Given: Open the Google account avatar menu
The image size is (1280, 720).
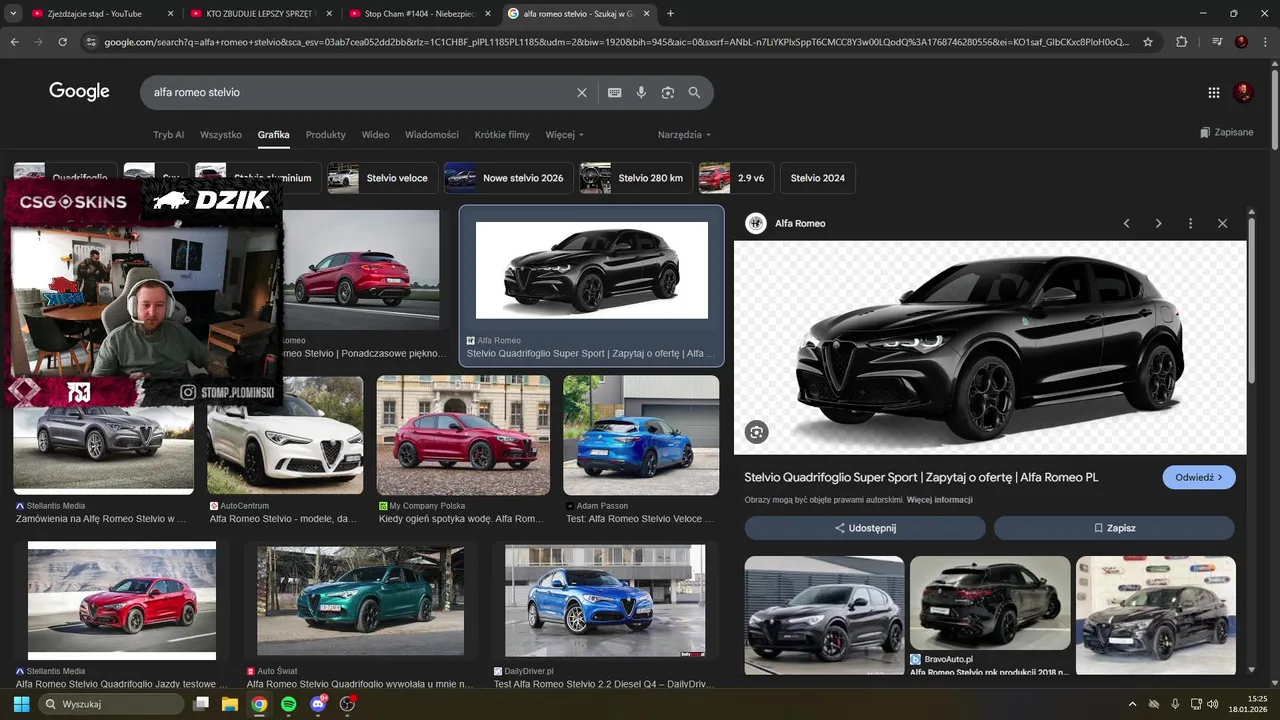Looking at the screenshot, I should (x=1244, y=92).
